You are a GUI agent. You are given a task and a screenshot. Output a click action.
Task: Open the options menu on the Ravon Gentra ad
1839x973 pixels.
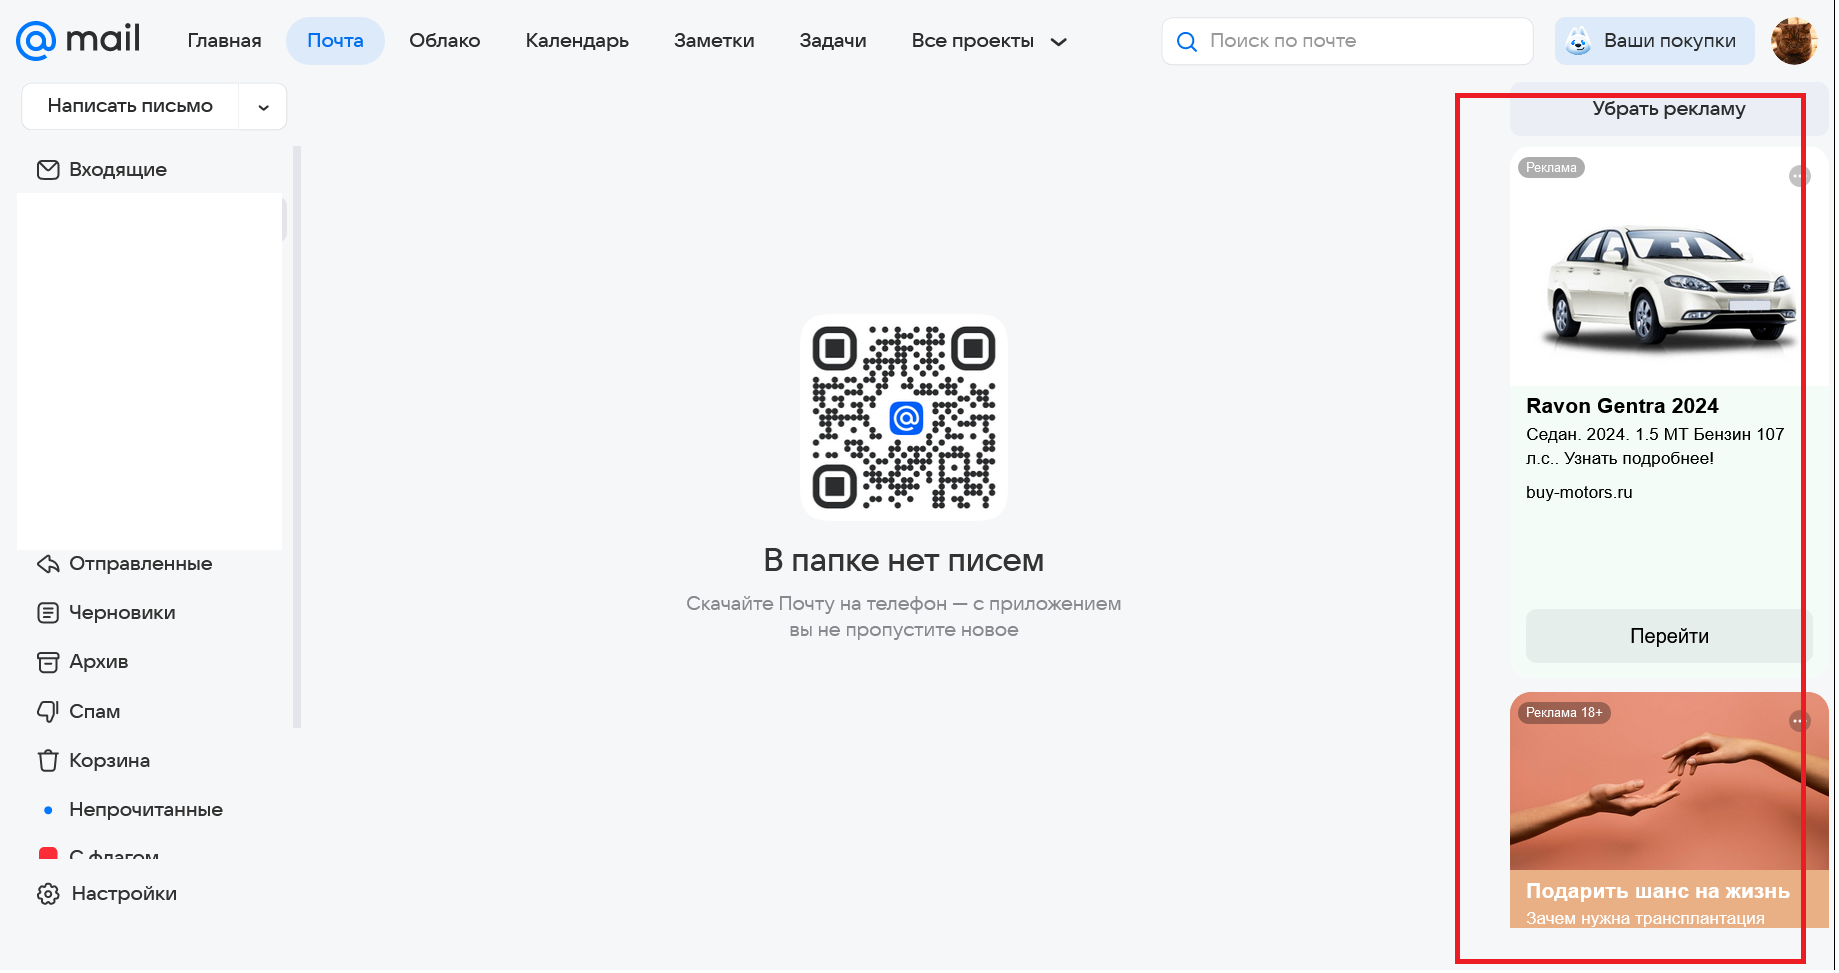point(1797,175)
